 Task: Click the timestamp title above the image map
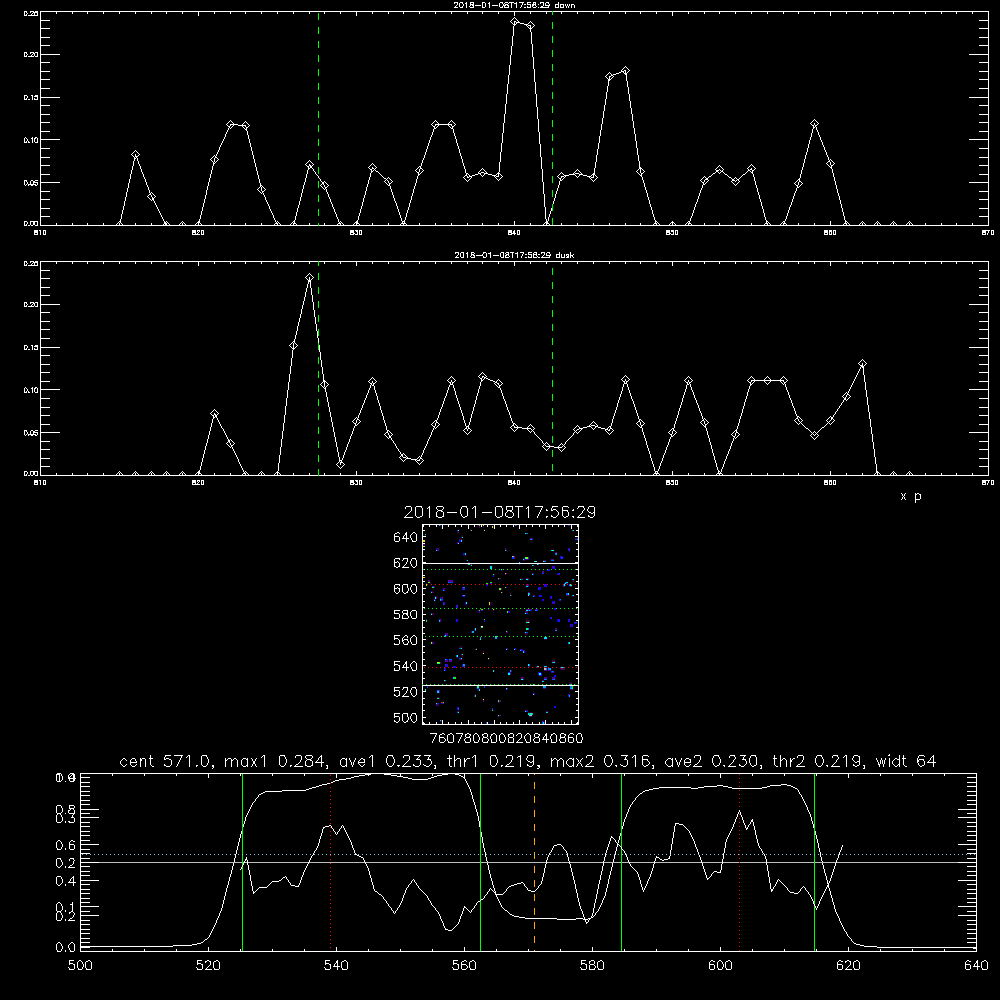(x=499, y=512)
